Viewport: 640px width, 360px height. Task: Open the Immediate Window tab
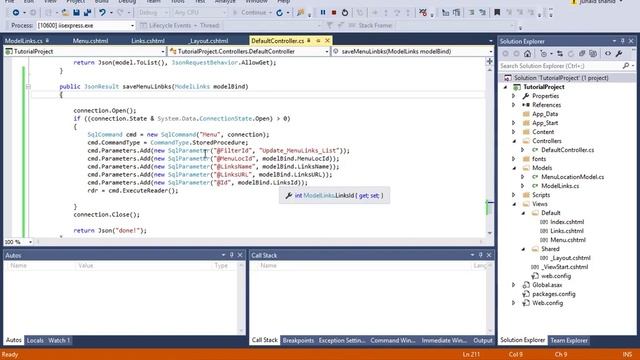[444, 340]
